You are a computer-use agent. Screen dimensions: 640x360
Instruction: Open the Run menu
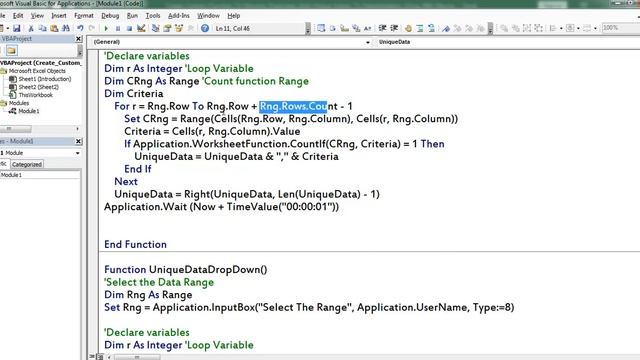click(x=132, y=16)
